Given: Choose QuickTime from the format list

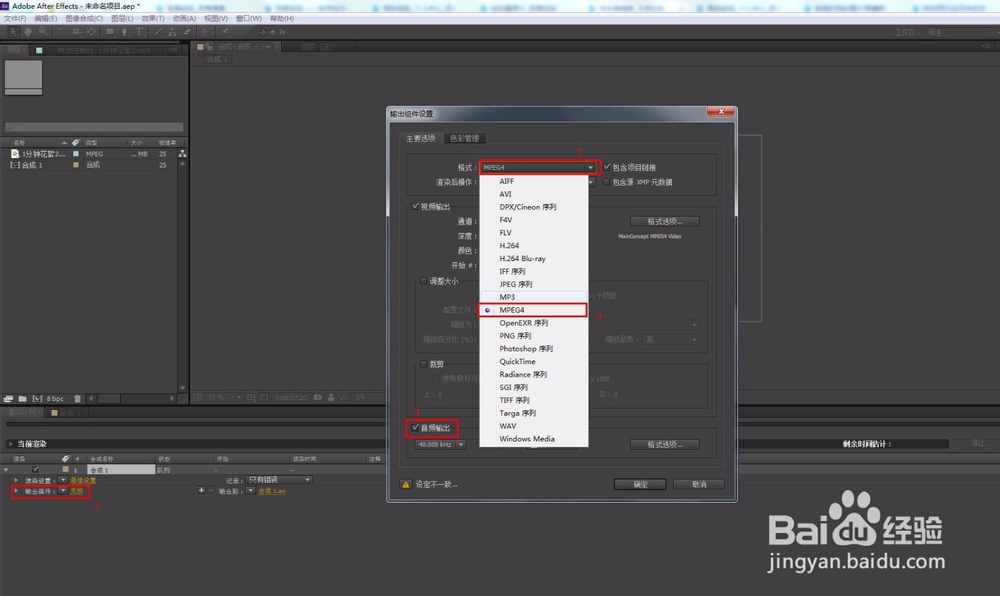Looking at the screenshot, I should (534, 361).
